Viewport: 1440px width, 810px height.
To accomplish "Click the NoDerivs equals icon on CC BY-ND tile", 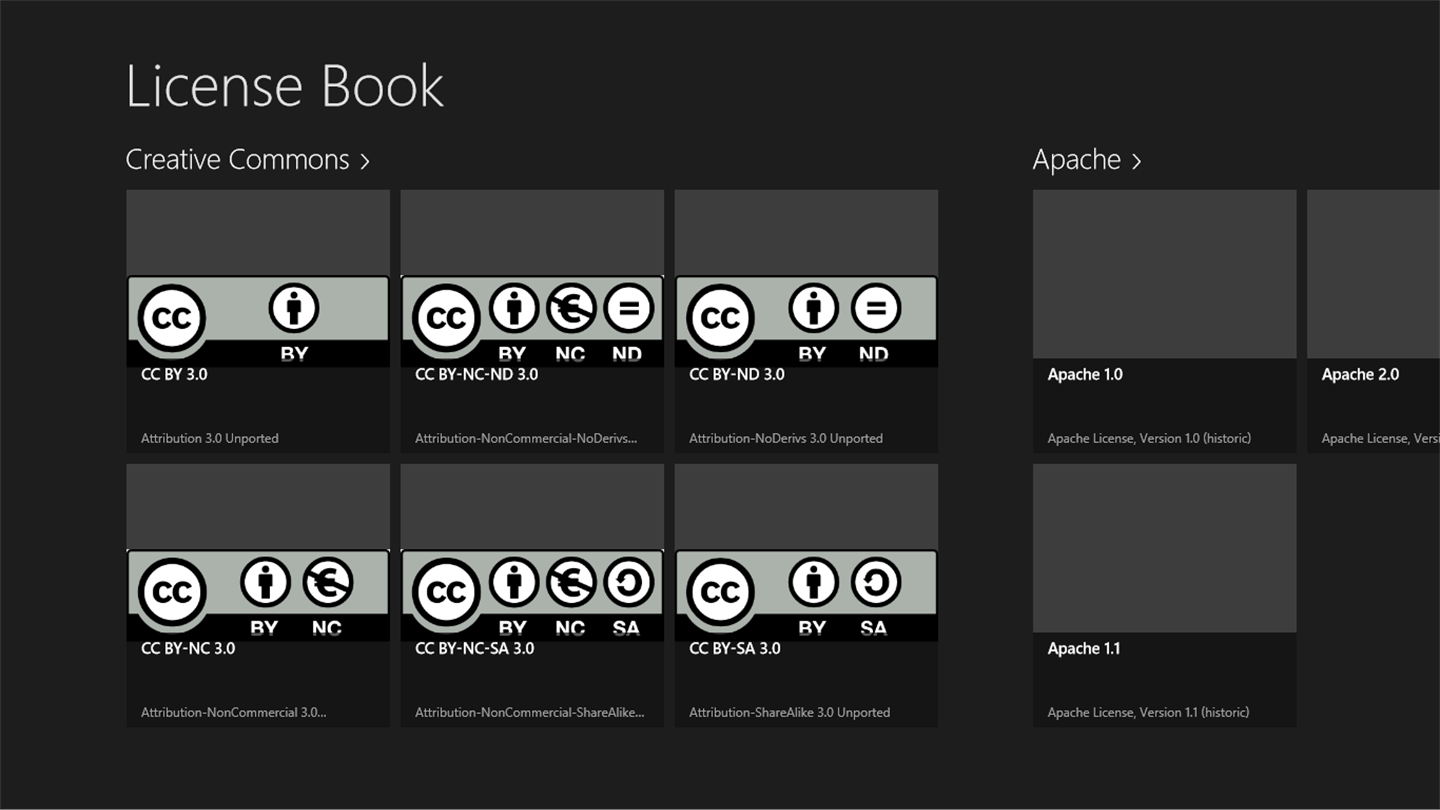I will [x=875, y=309].
